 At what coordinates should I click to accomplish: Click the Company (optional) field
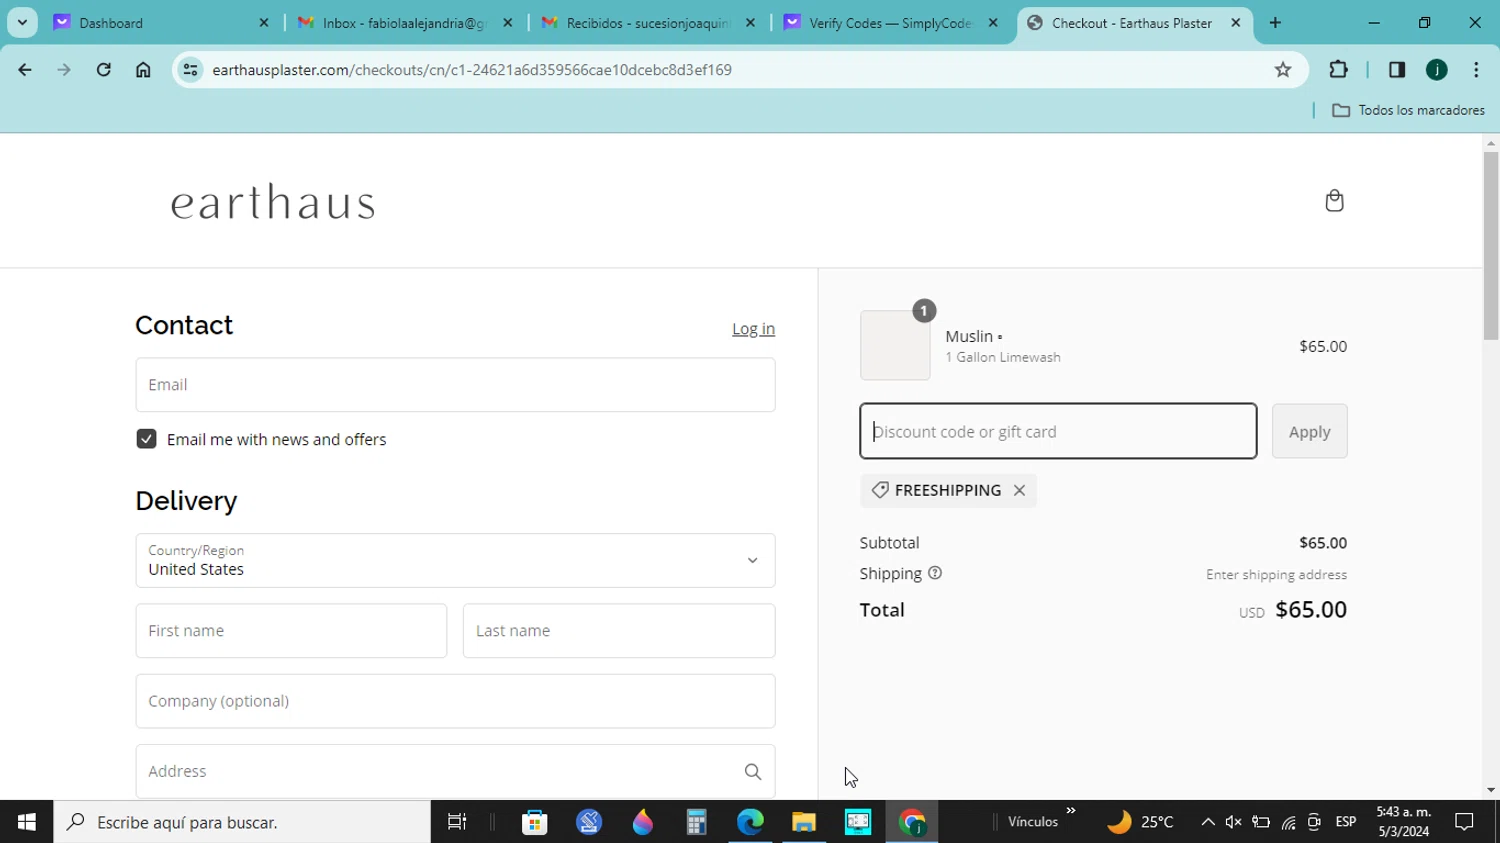(x=455, y=701)
